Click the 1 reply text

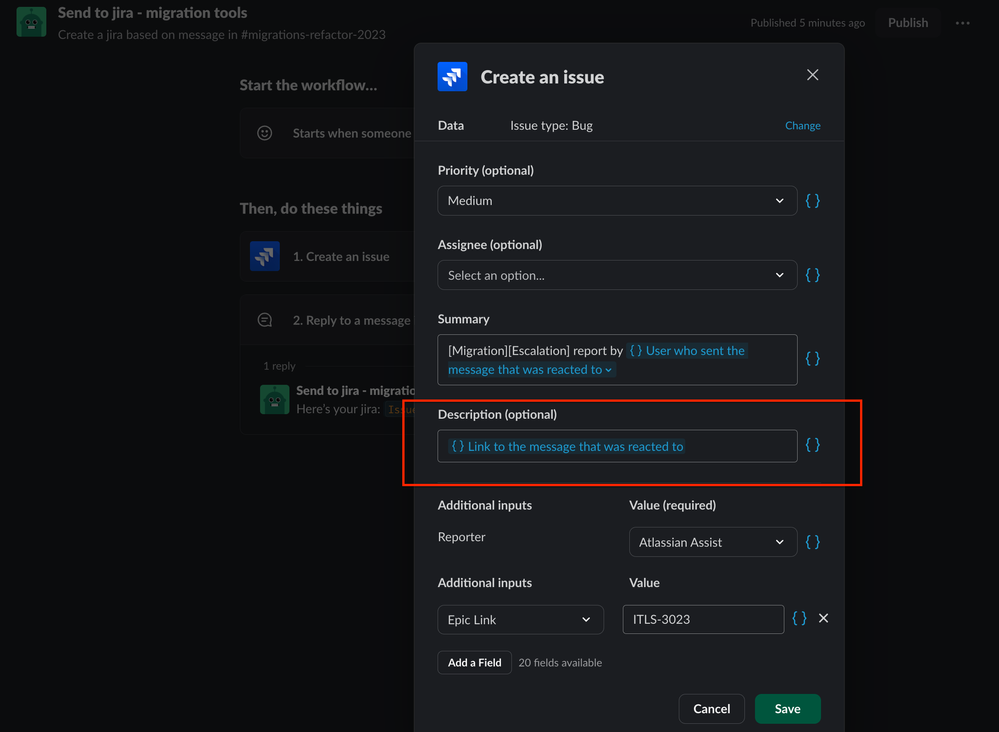(x=279, y=366)
